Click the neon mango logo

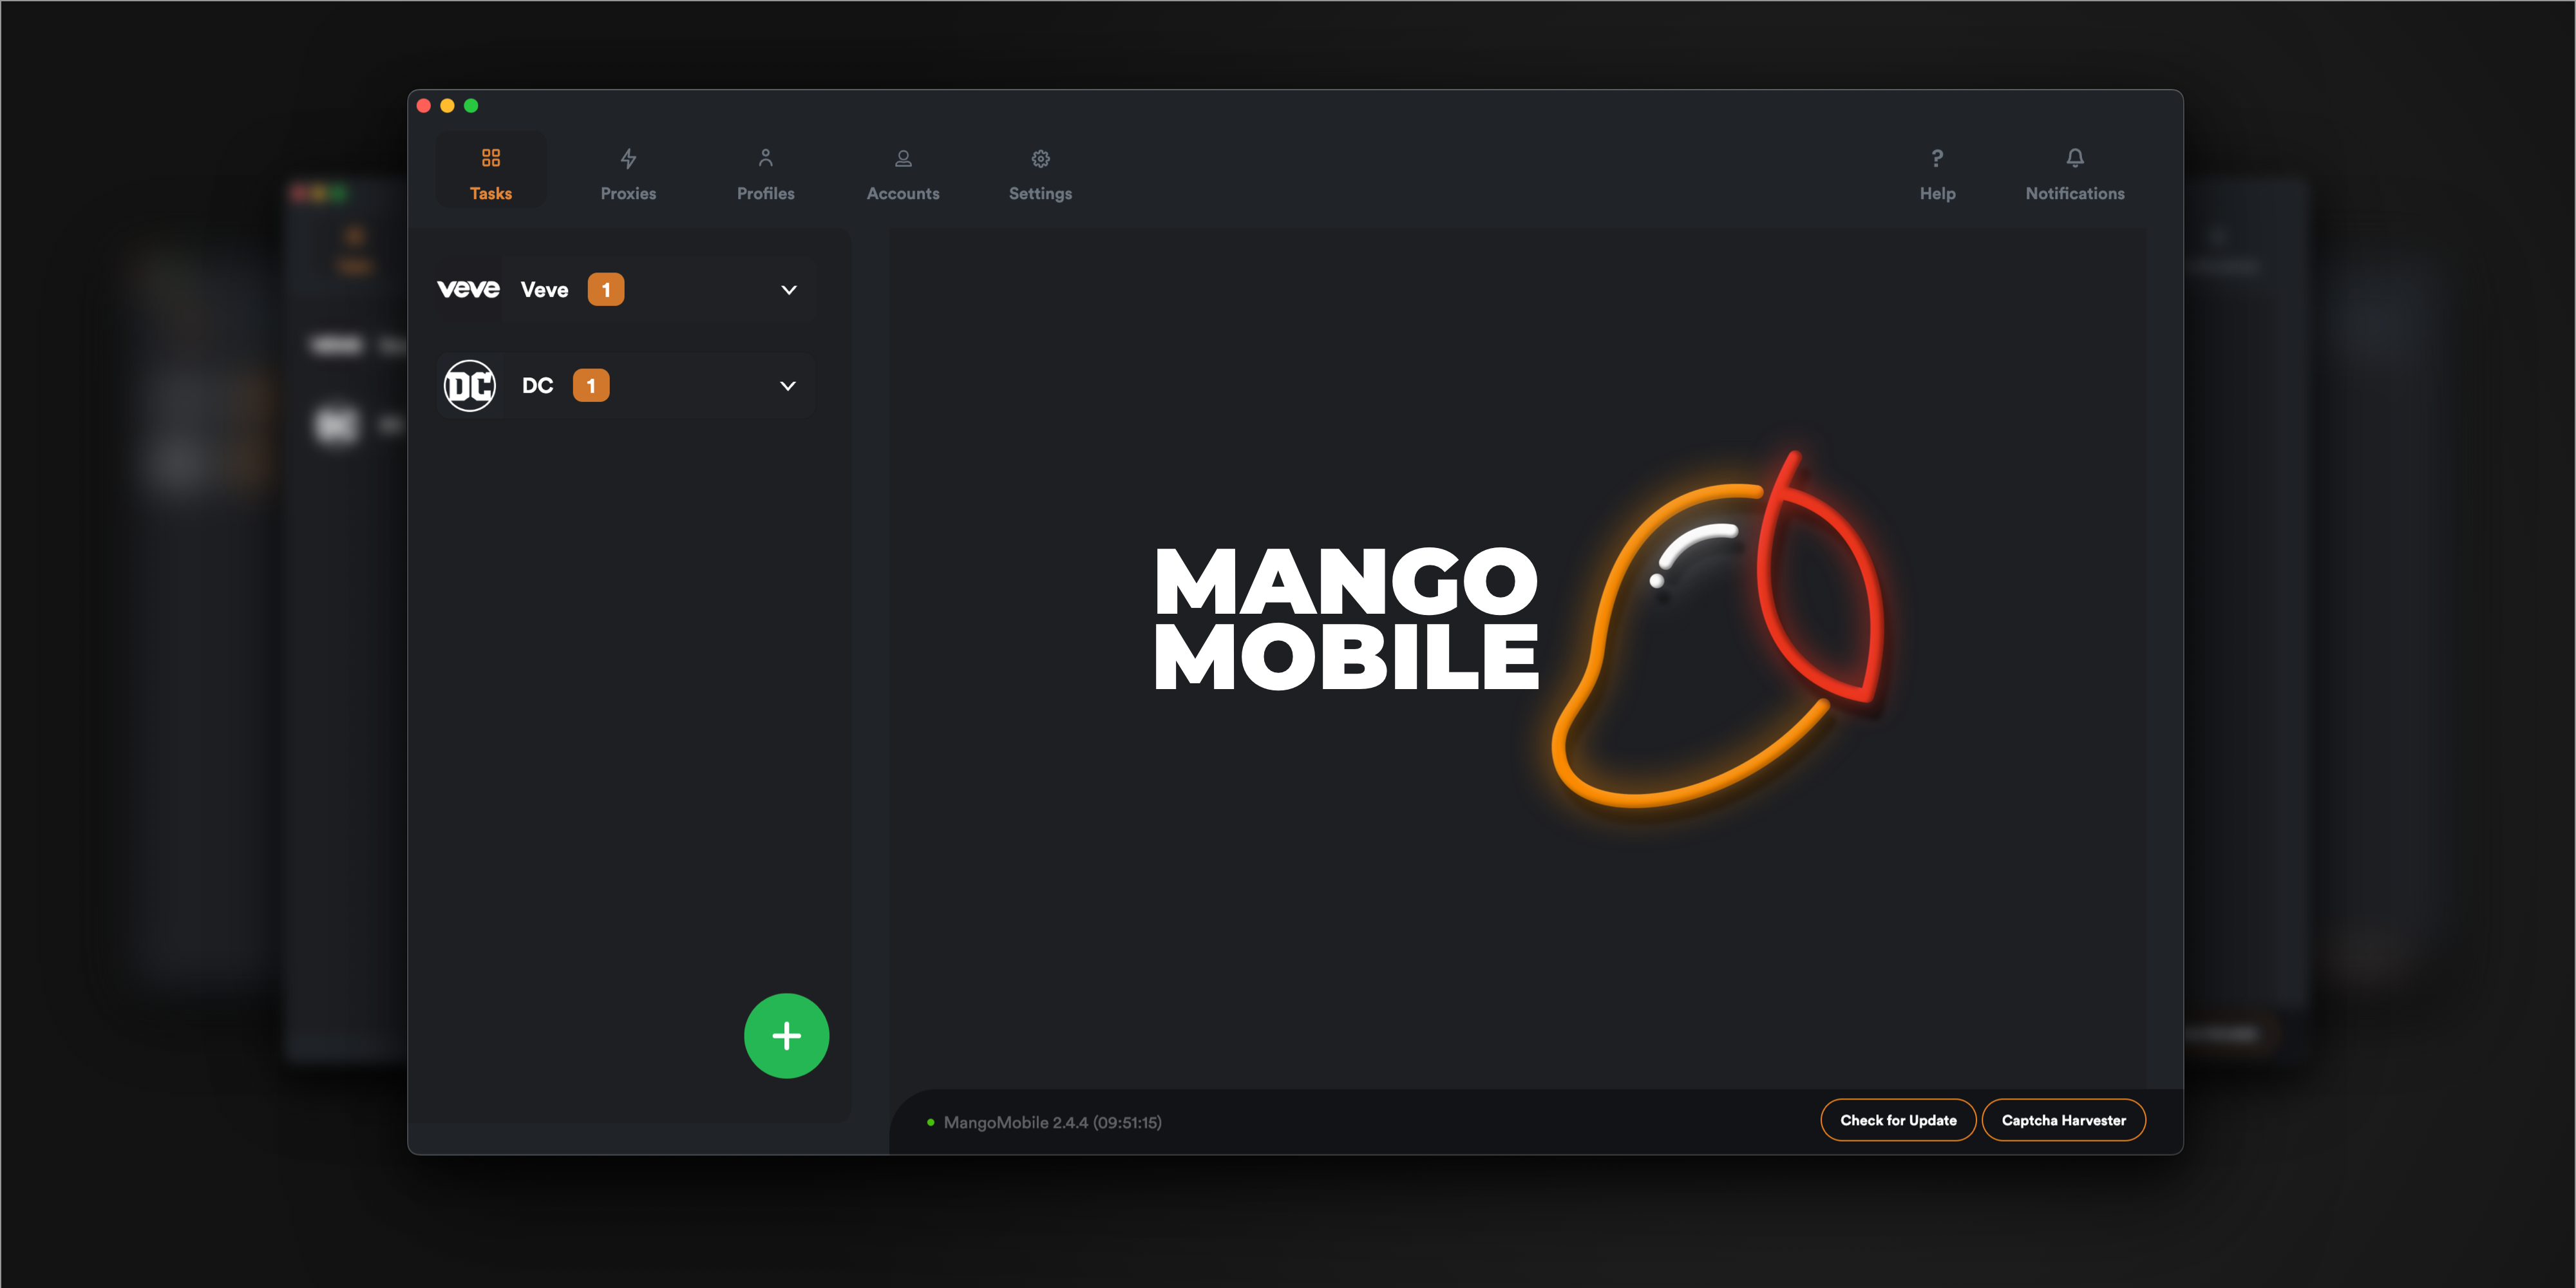pyautogui.click(x=1718, y=630)
